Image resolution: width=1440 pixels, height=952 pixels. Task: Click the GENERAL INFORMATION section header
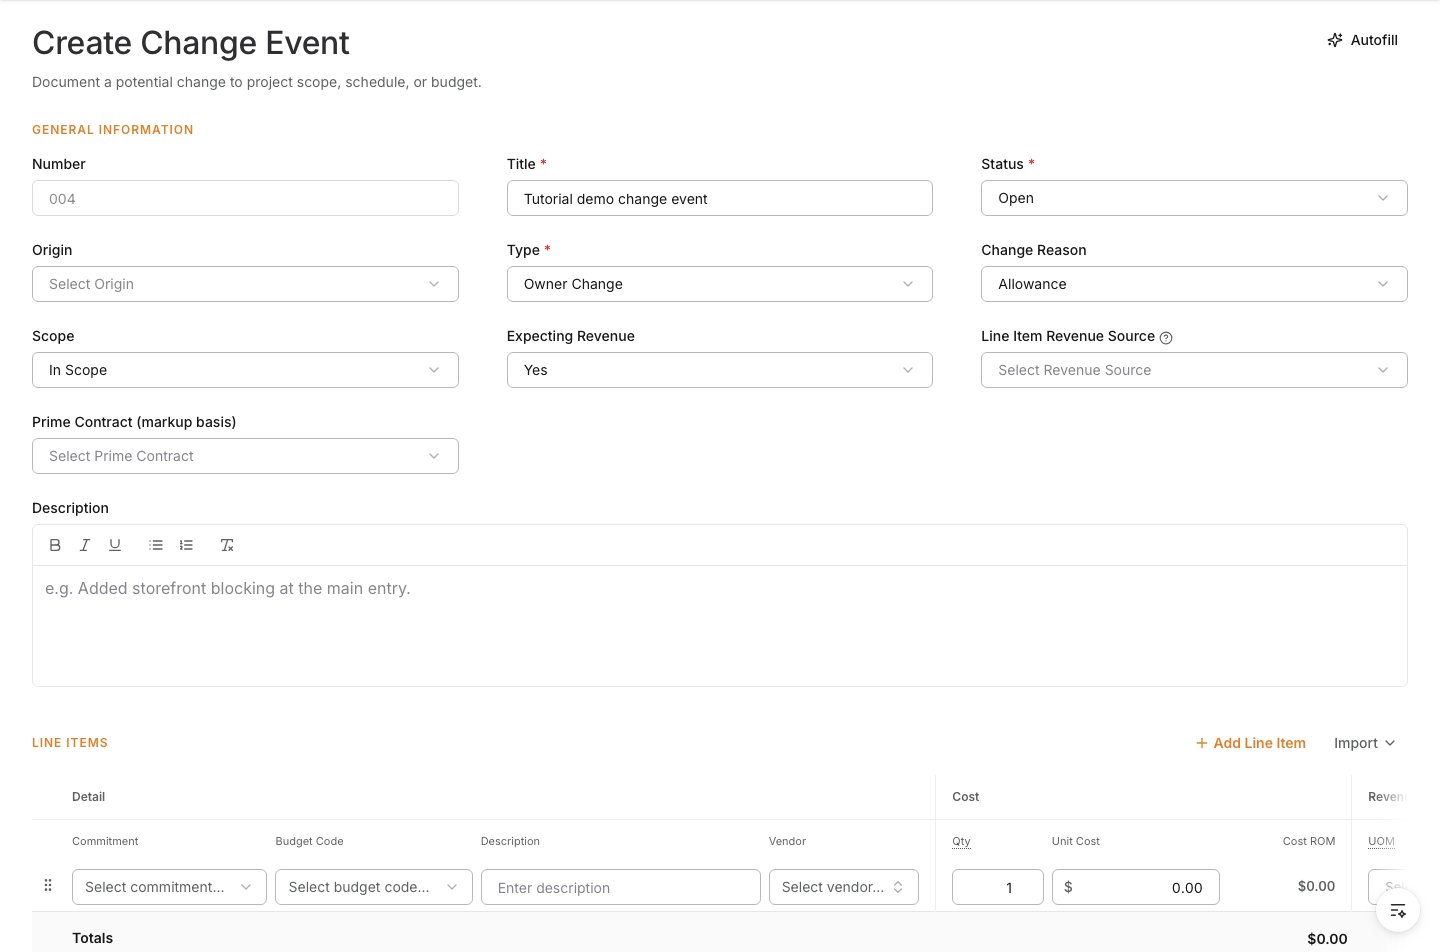pyautogui.click(x=113, y=130)
